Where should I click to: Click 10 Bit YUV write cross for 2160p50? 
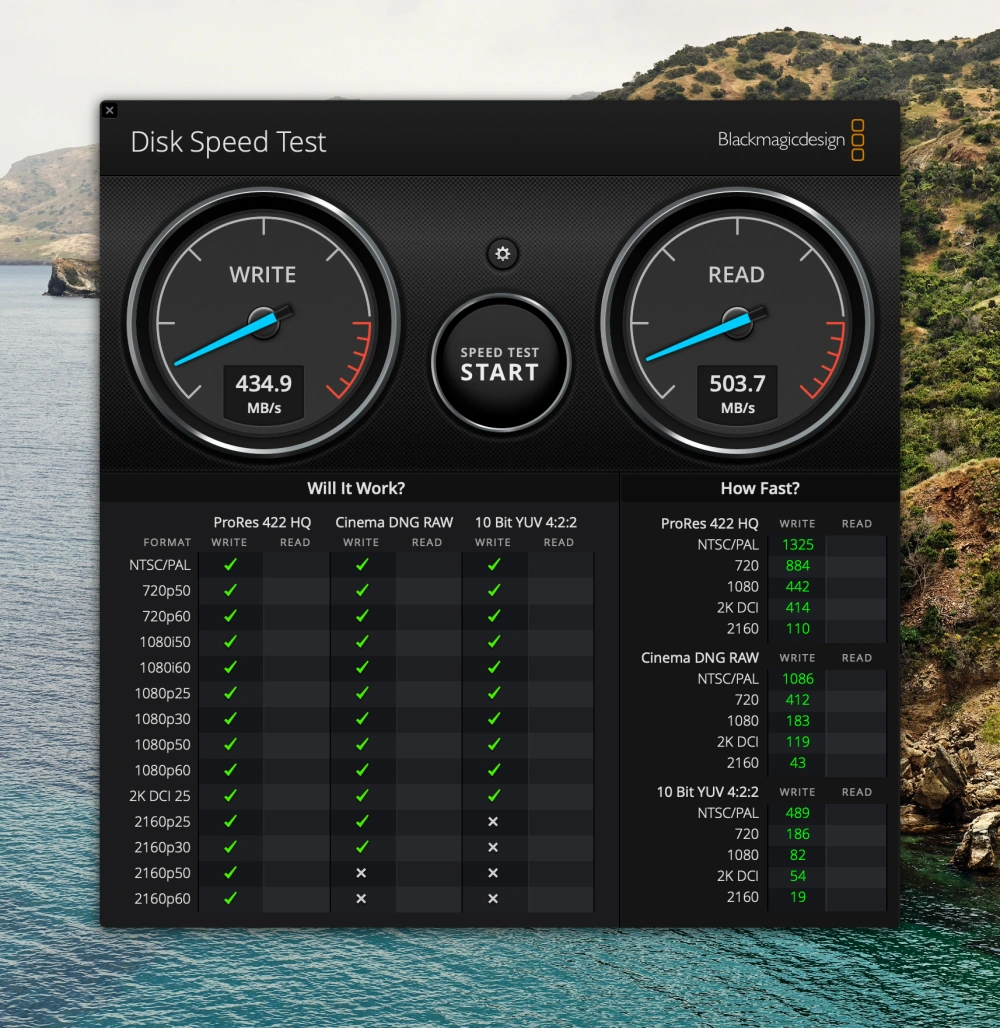click(x=493, y=873)
